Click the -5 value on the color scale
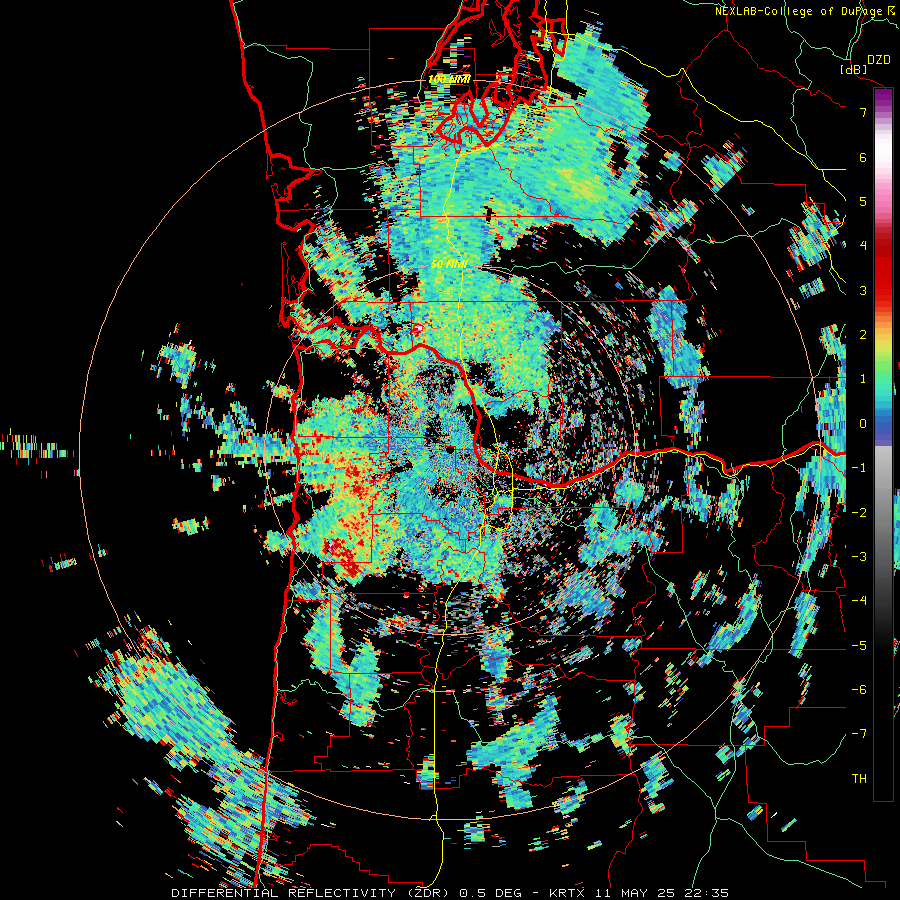This screenshot has width=900, height=900. point(859,645)
